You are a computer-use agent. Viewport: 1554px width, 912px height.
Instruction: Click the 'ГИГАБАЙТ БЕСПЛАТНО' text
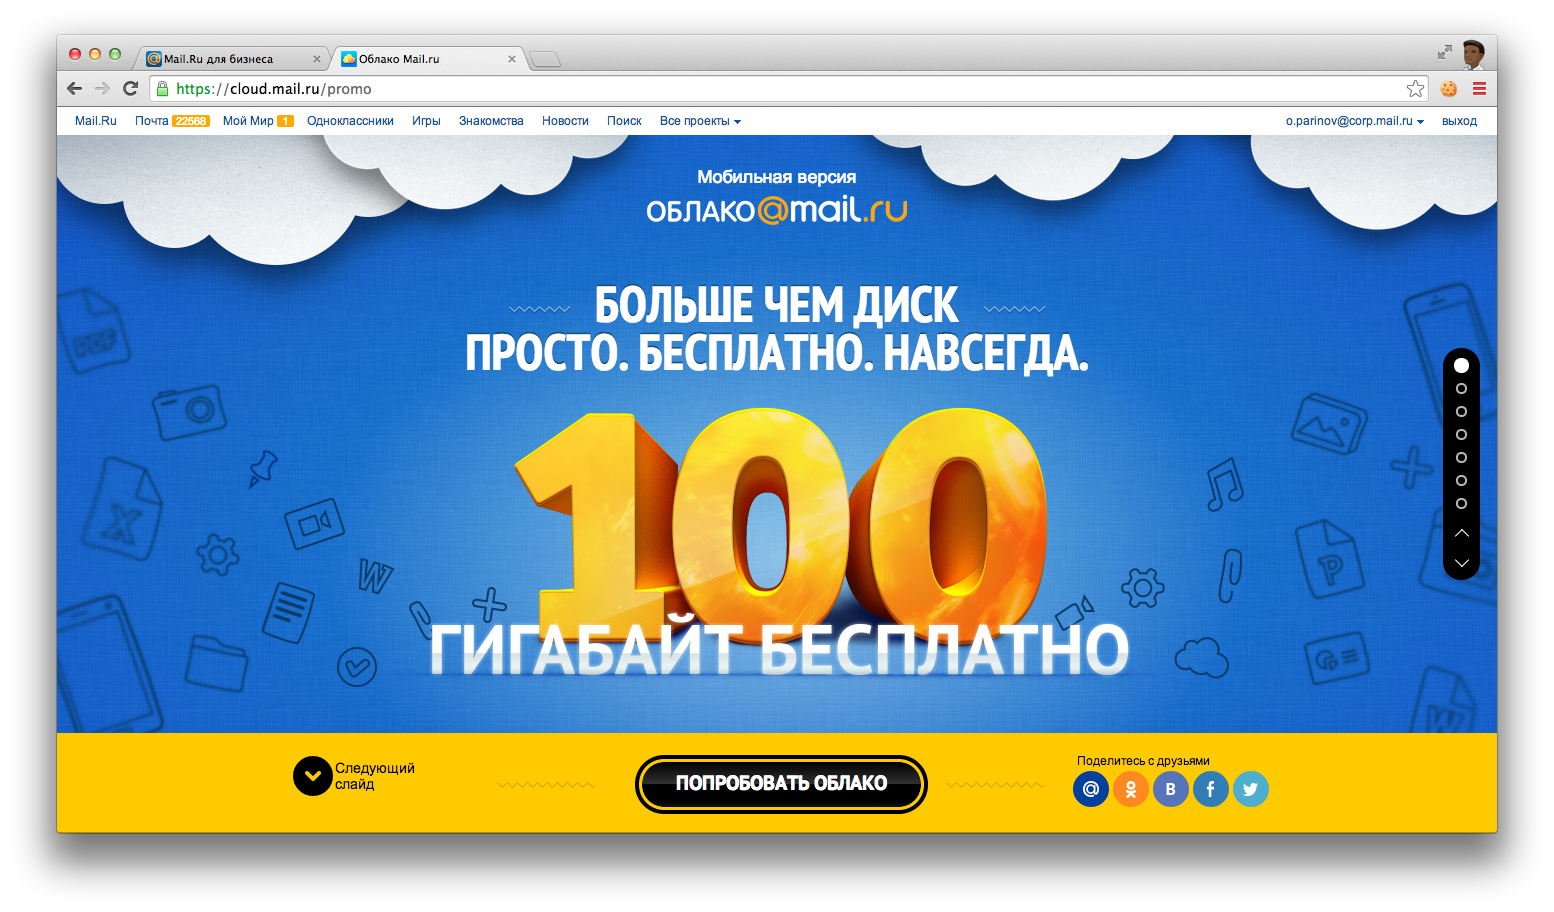(x=779, y=650)
